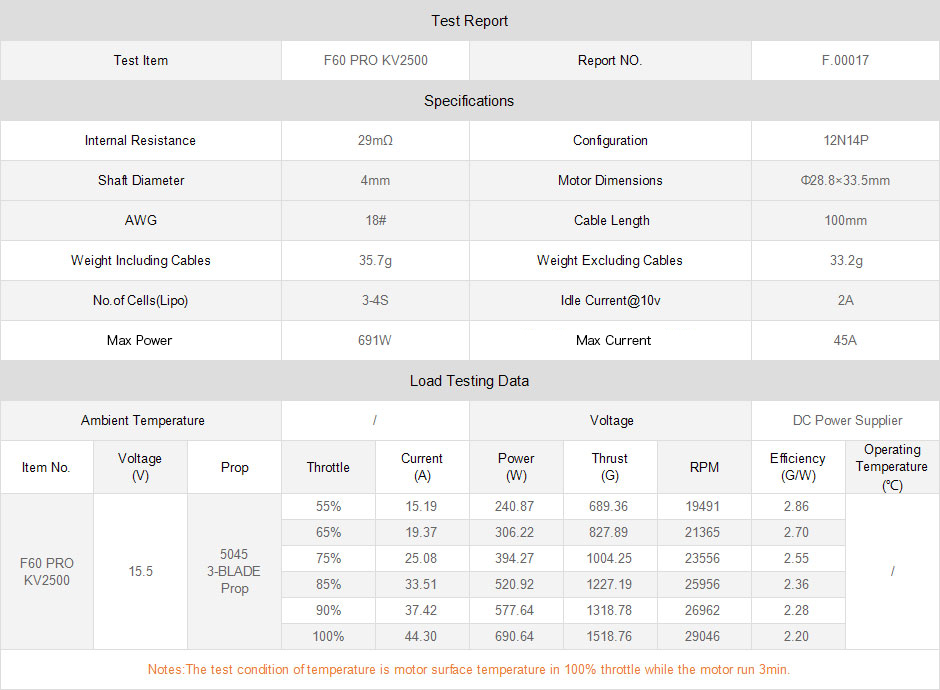Click the 'Test Report' header text
The height and width of the screenshot is (690, 940).
(469, 21)
